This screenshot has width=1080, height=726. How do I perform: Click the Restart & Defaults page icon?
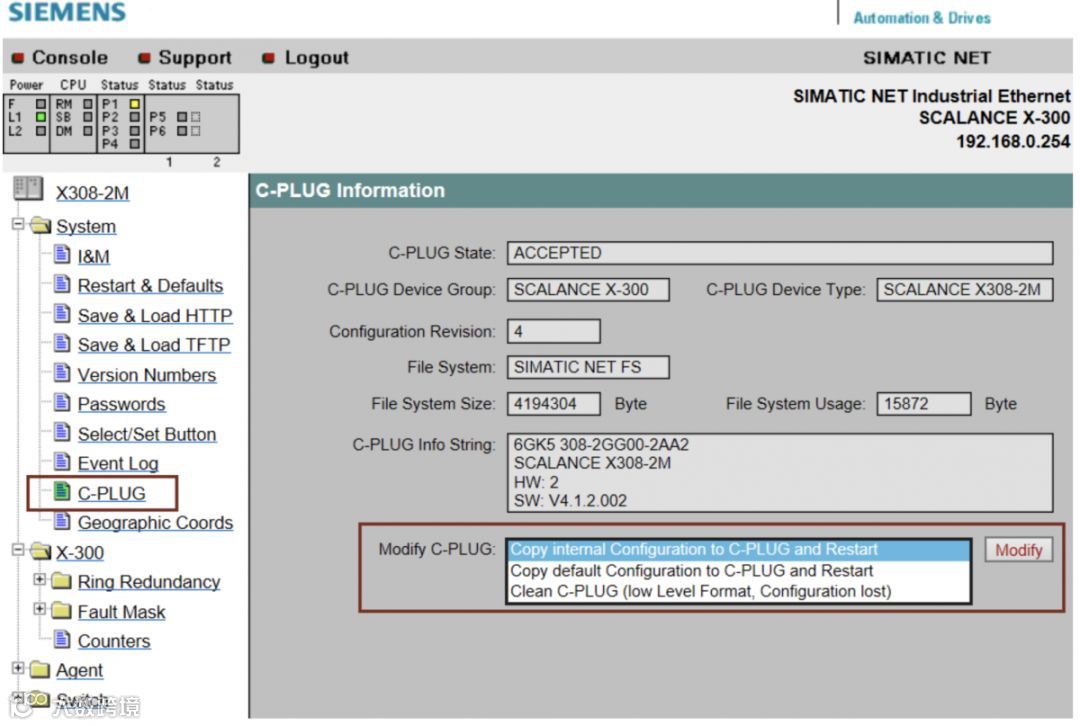pos(63,284)
